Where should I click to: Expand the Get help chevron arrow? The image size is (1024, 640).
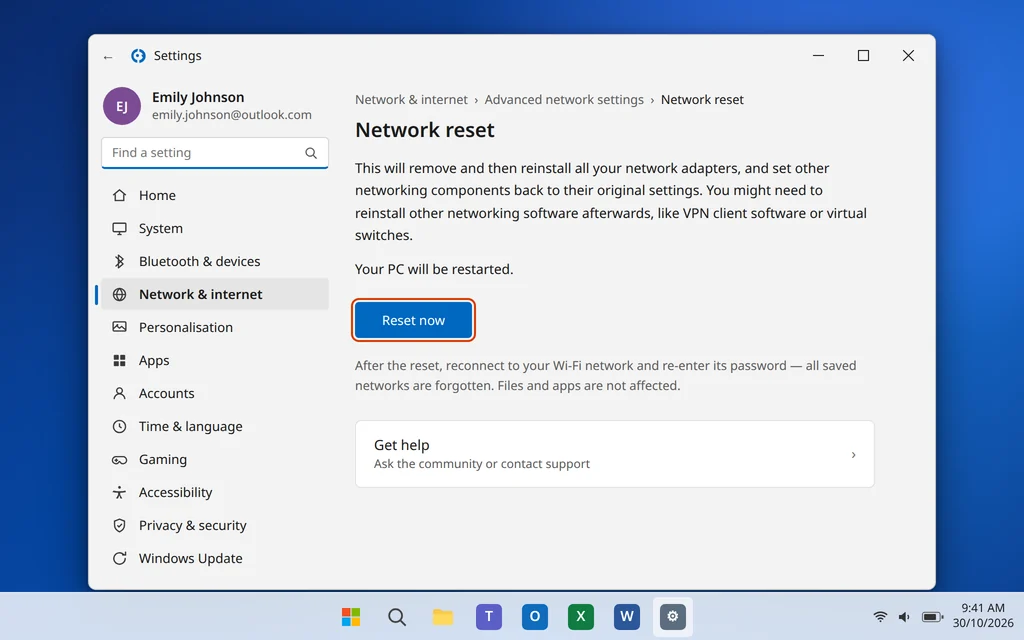[x=853, y=455]
